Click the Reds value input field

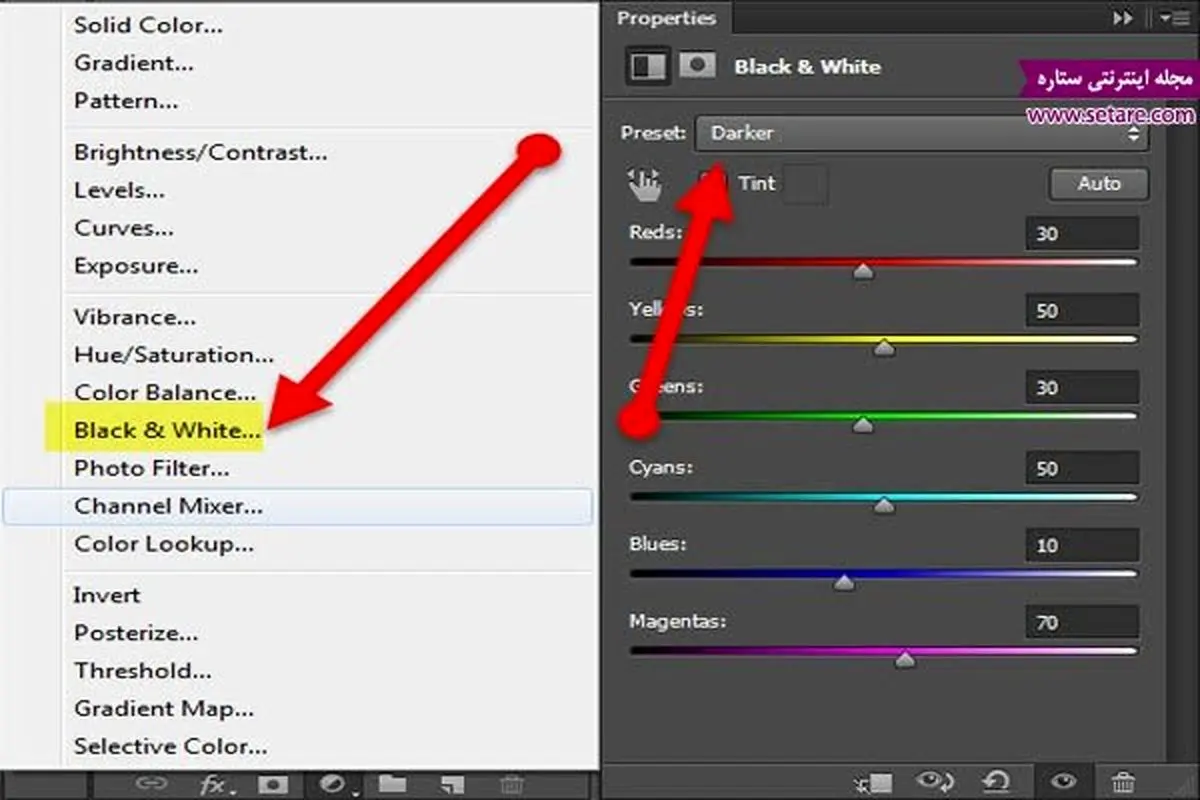(1082, 234)
